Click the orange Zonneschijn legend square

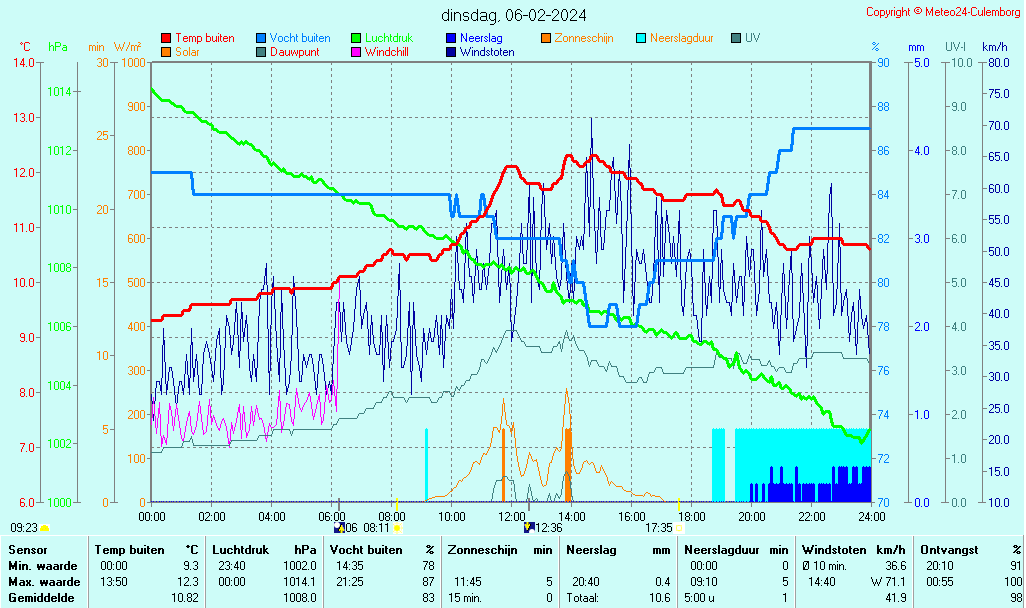pyautogui.click(x=546, y=38)
